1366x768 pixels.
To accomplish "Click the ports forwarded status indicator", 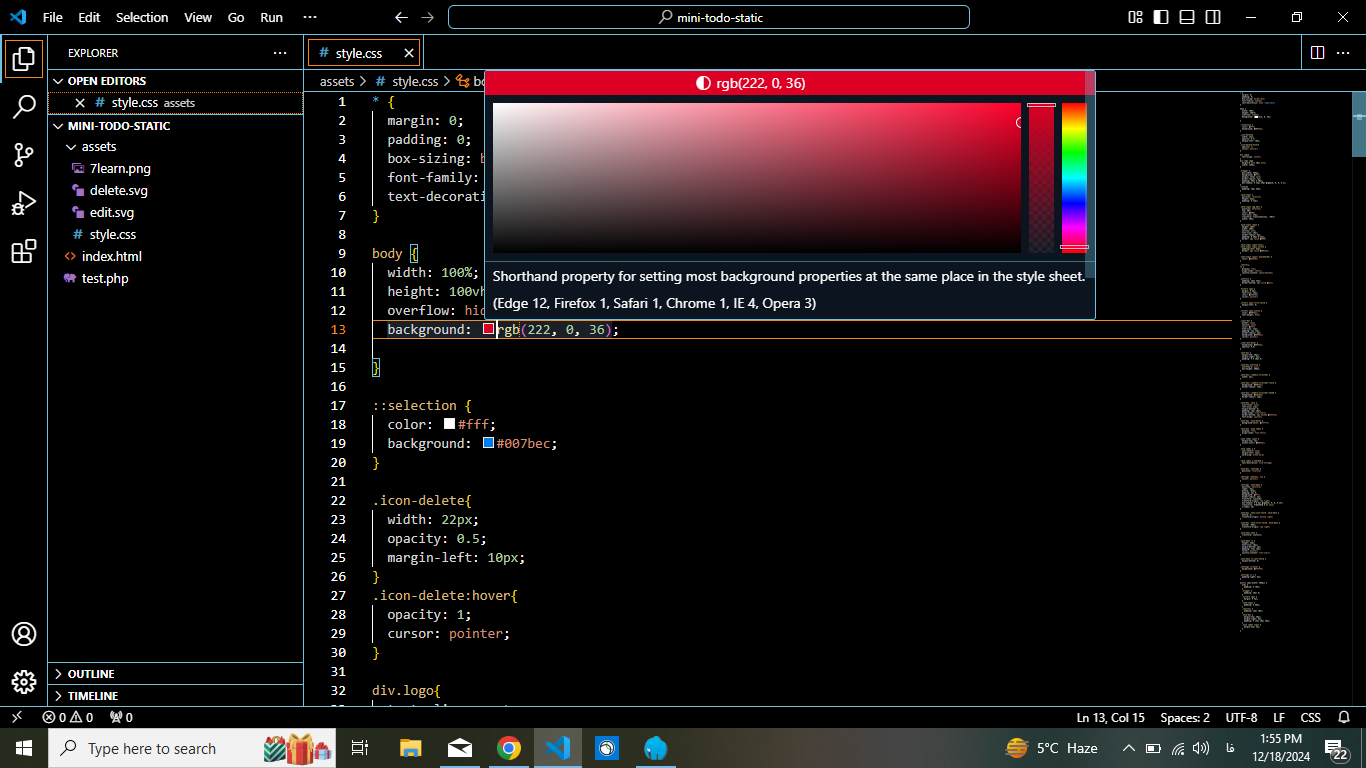I will point(121,717).
